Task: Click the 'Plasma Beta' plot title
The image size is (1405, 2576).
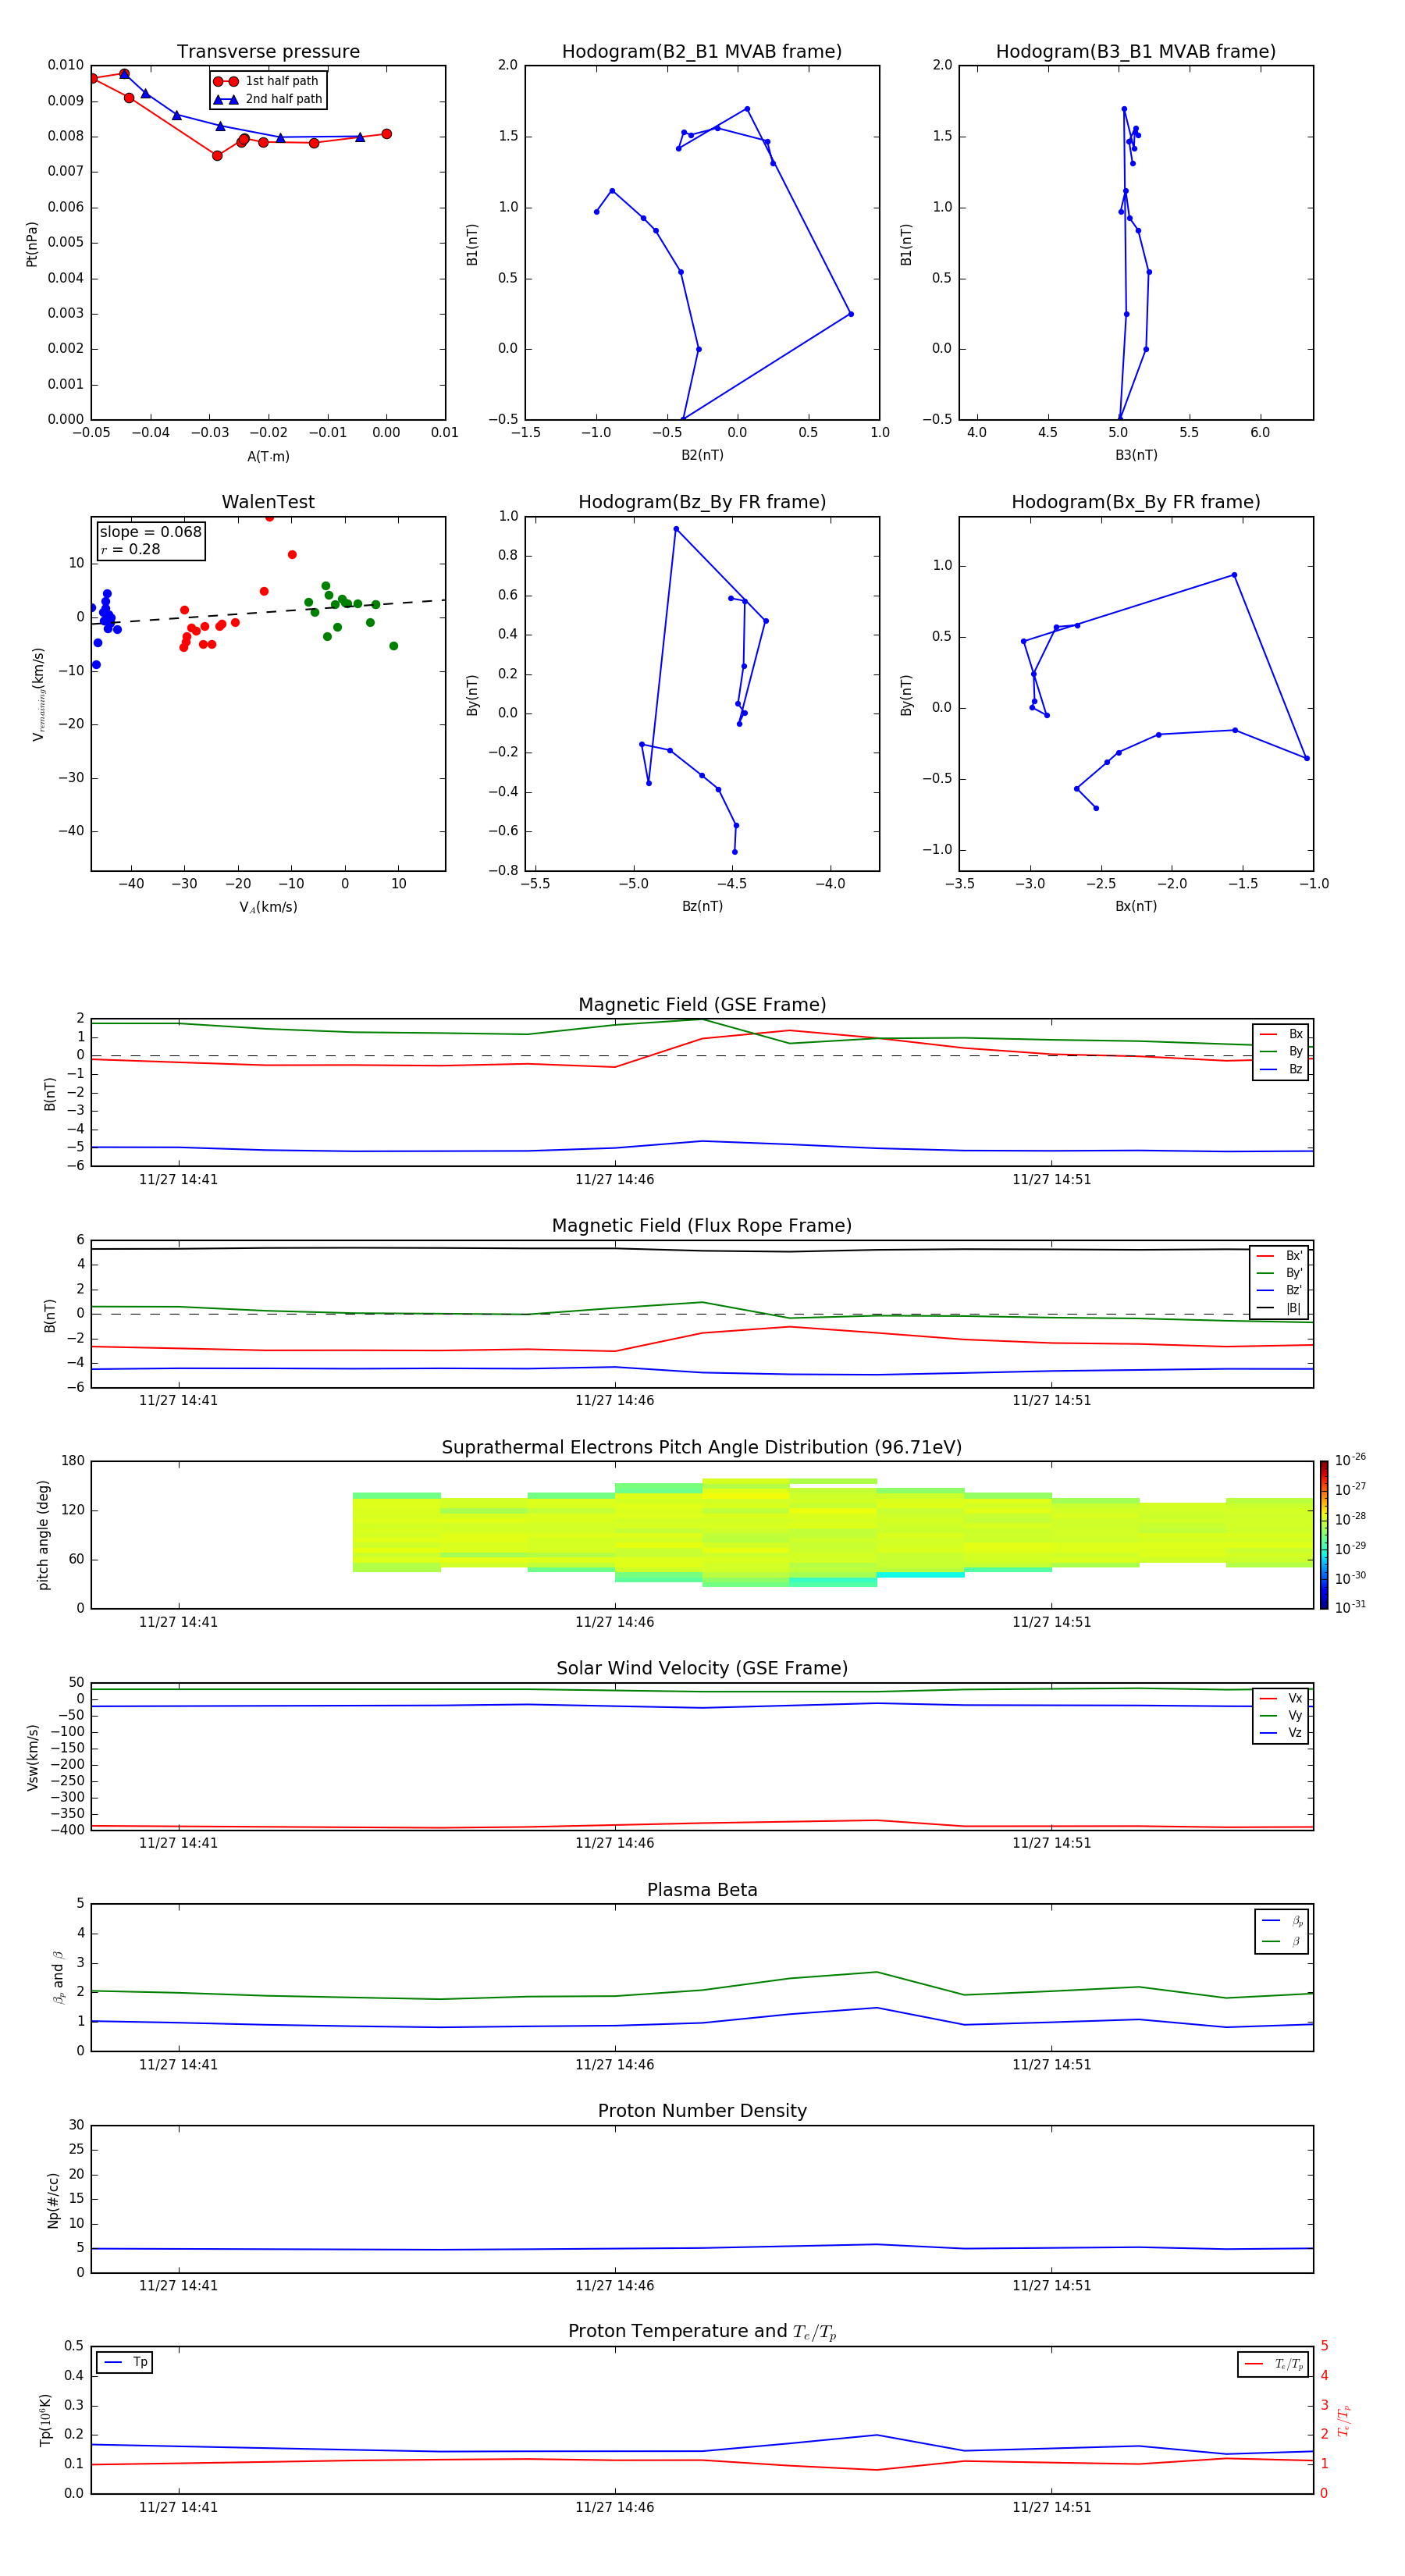Action: pos(702,1890)
